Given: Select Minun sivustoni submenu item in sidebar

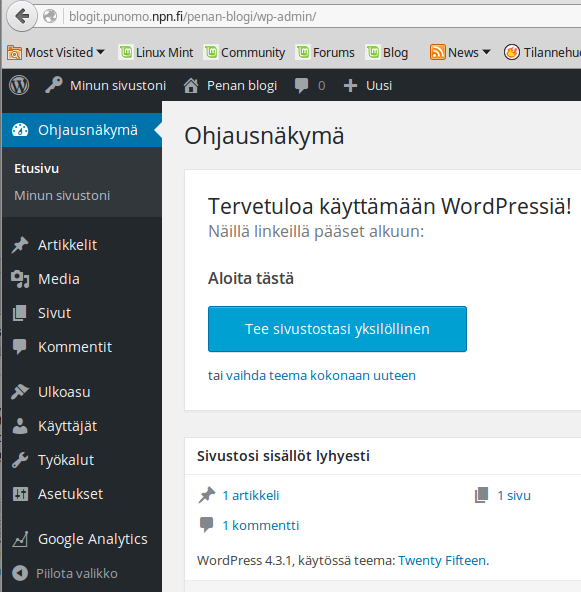Looking at the screenshot, I should click(x=62, y=196).
